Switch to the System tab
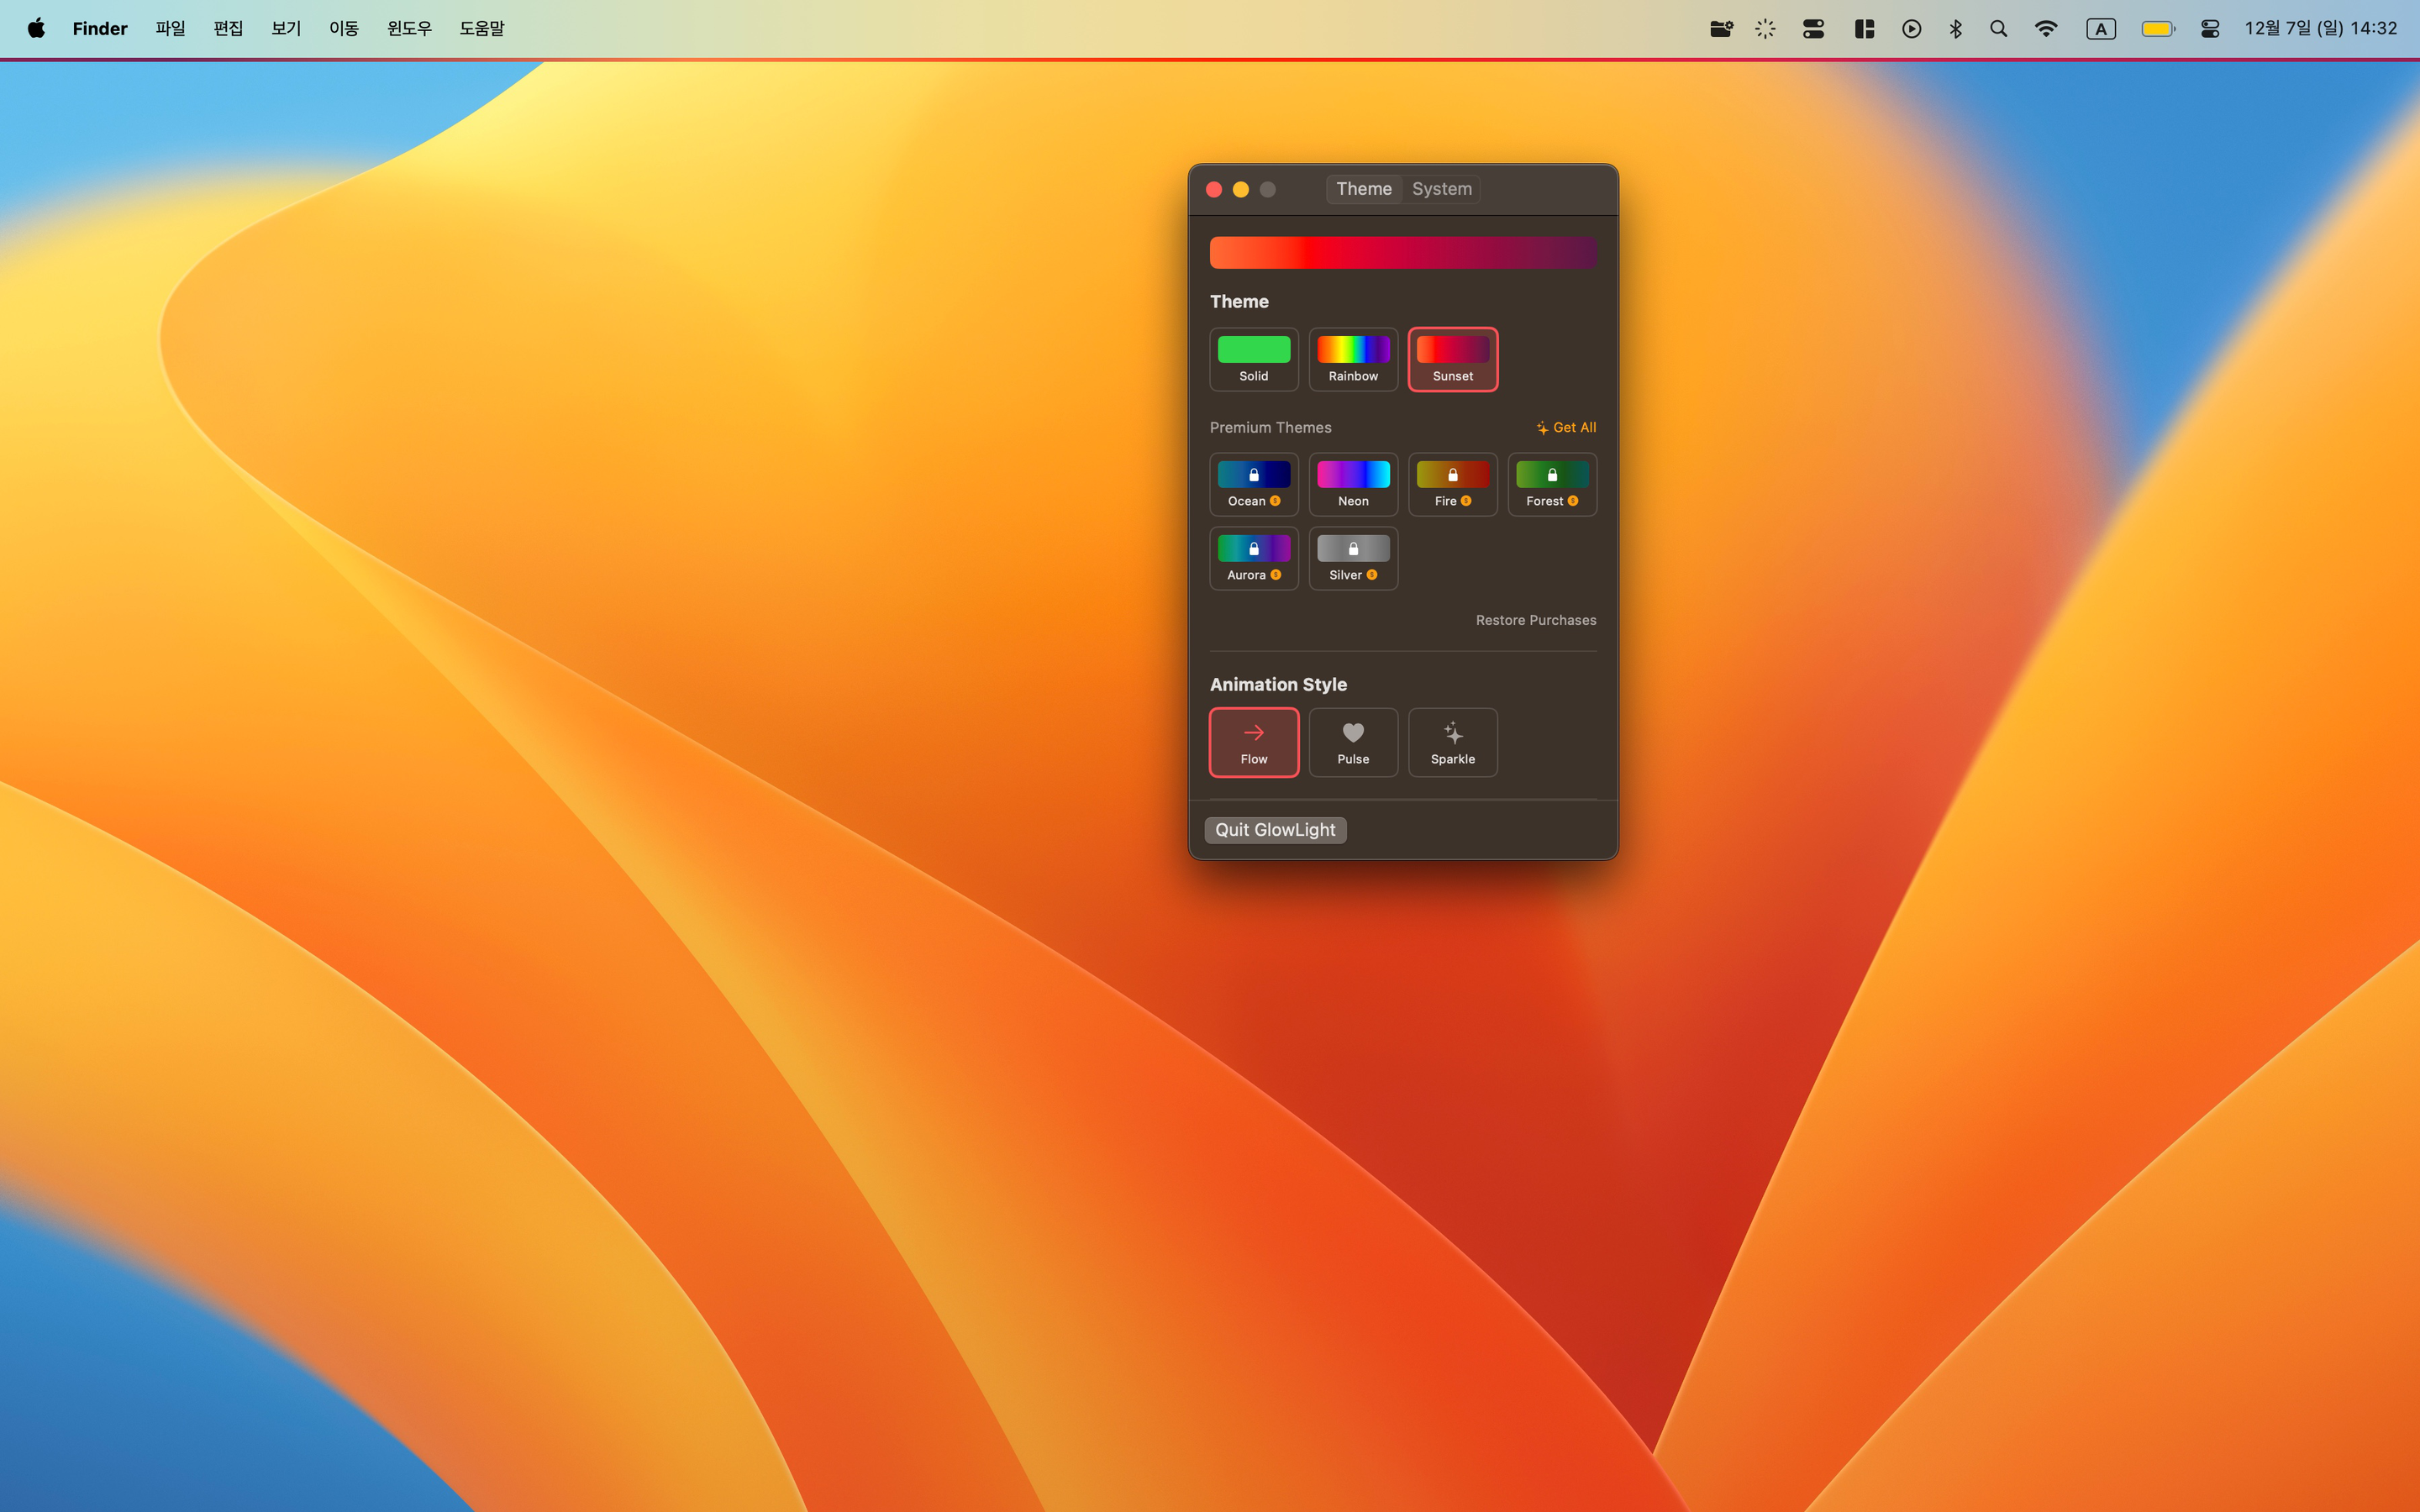Screen dimensions: 2420x1512 [x=1441, y=189]
